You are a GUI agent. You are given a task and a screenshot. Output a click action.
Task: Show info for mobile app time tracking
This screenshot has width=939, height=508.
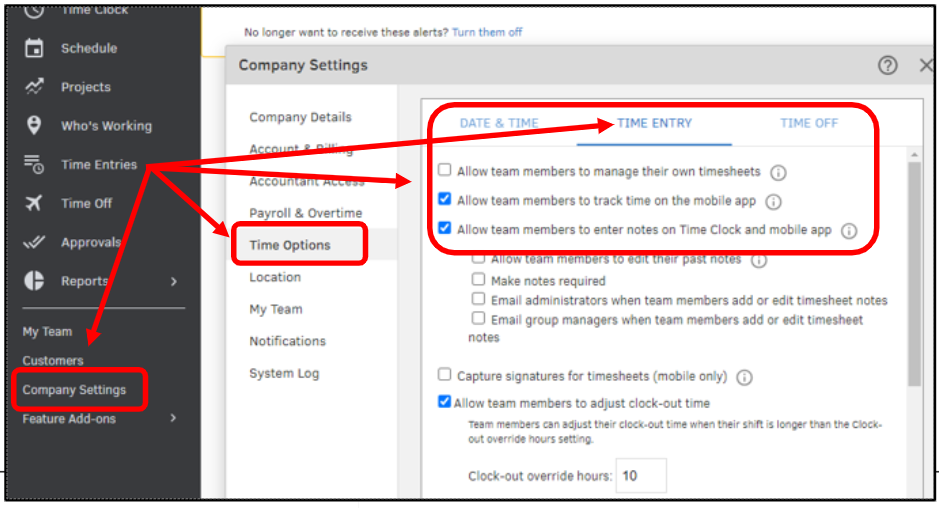pyautogui.click(x=773, y=201)
